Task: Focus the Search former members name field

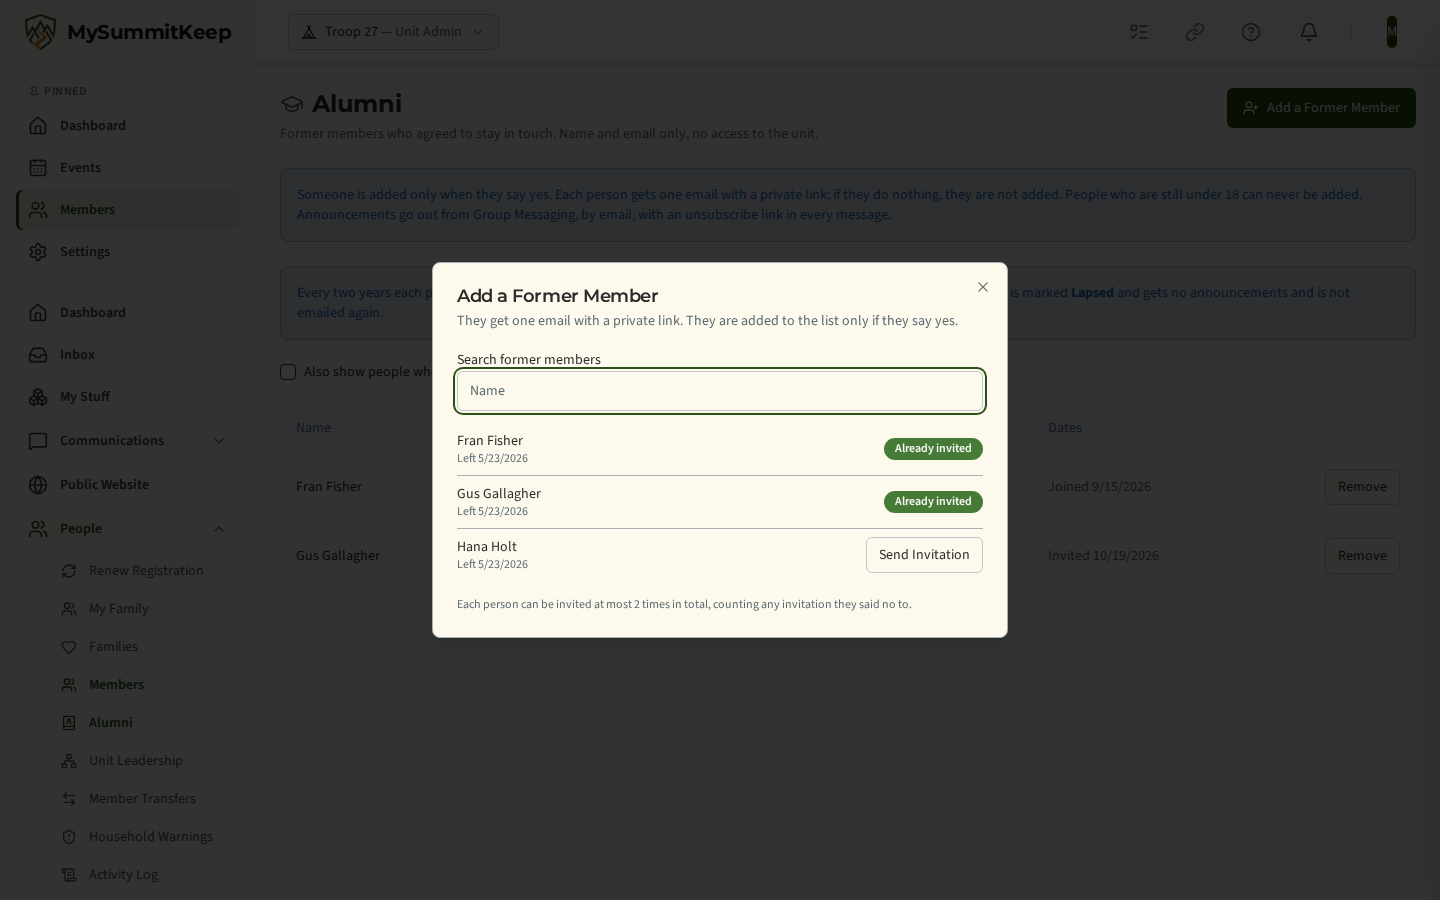Action: (720, 391)
